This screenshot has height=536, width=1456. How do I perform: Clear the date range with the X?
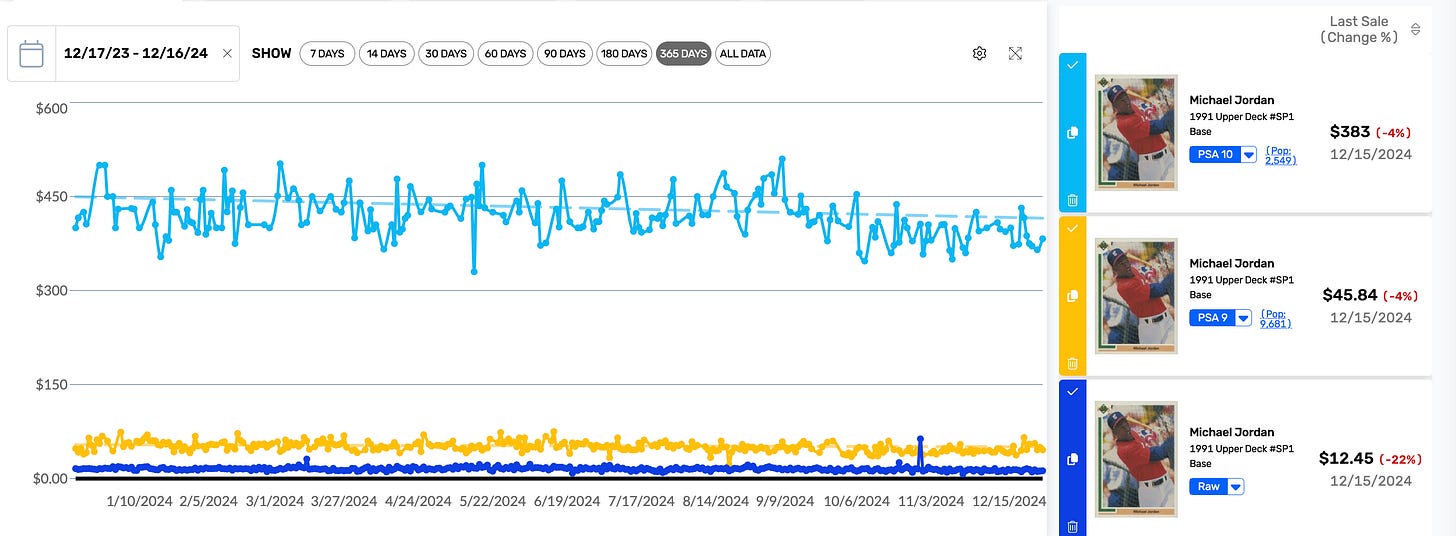coord(227,54)
